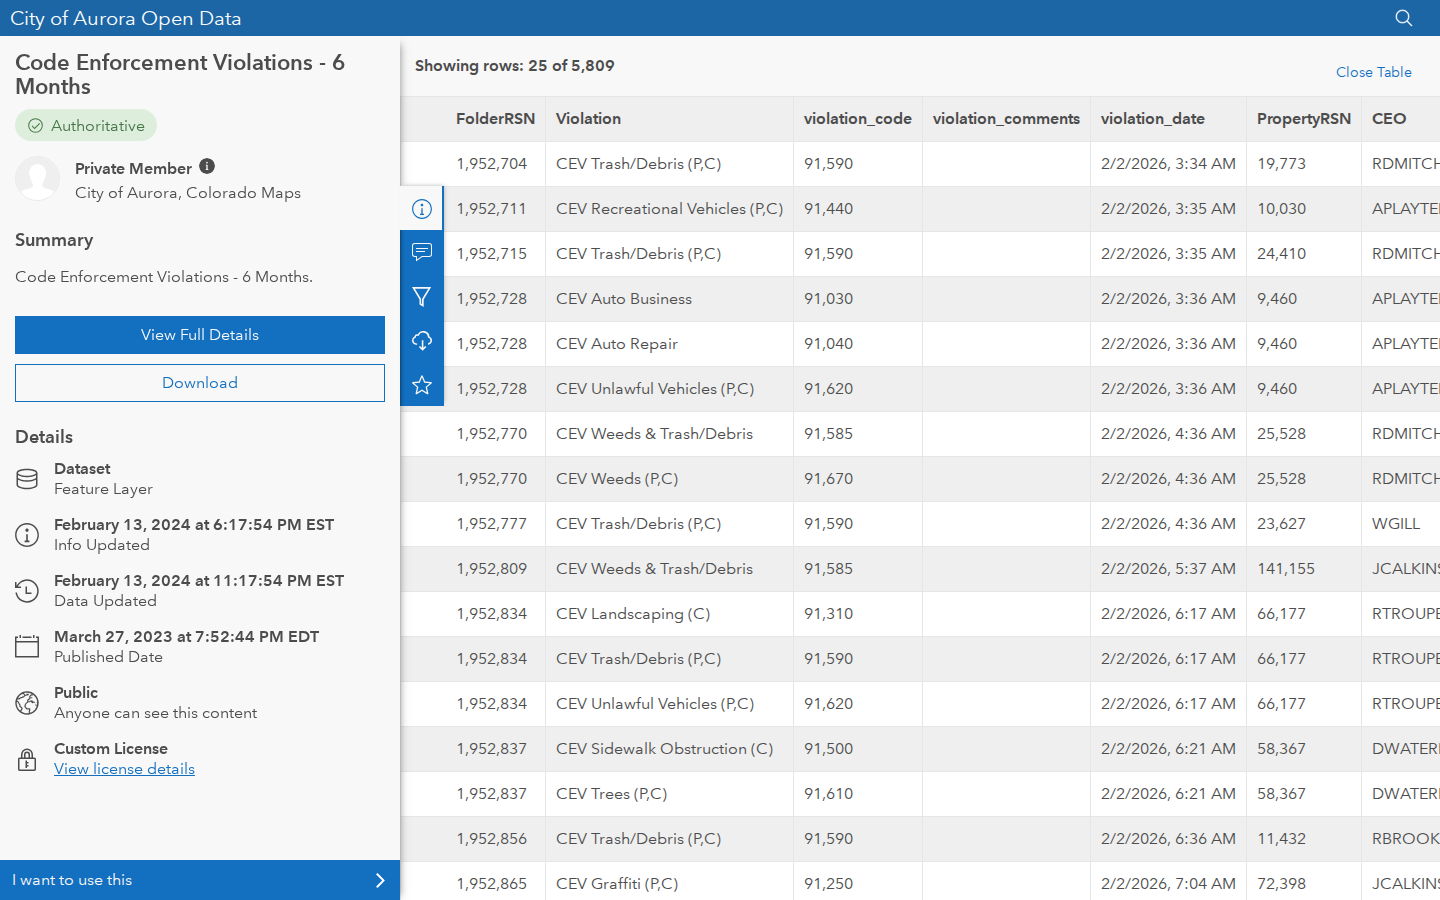The image size is (1440, 900).
Task: Select the CEV Trees (P,C) cell
Action: pos(669,794)
